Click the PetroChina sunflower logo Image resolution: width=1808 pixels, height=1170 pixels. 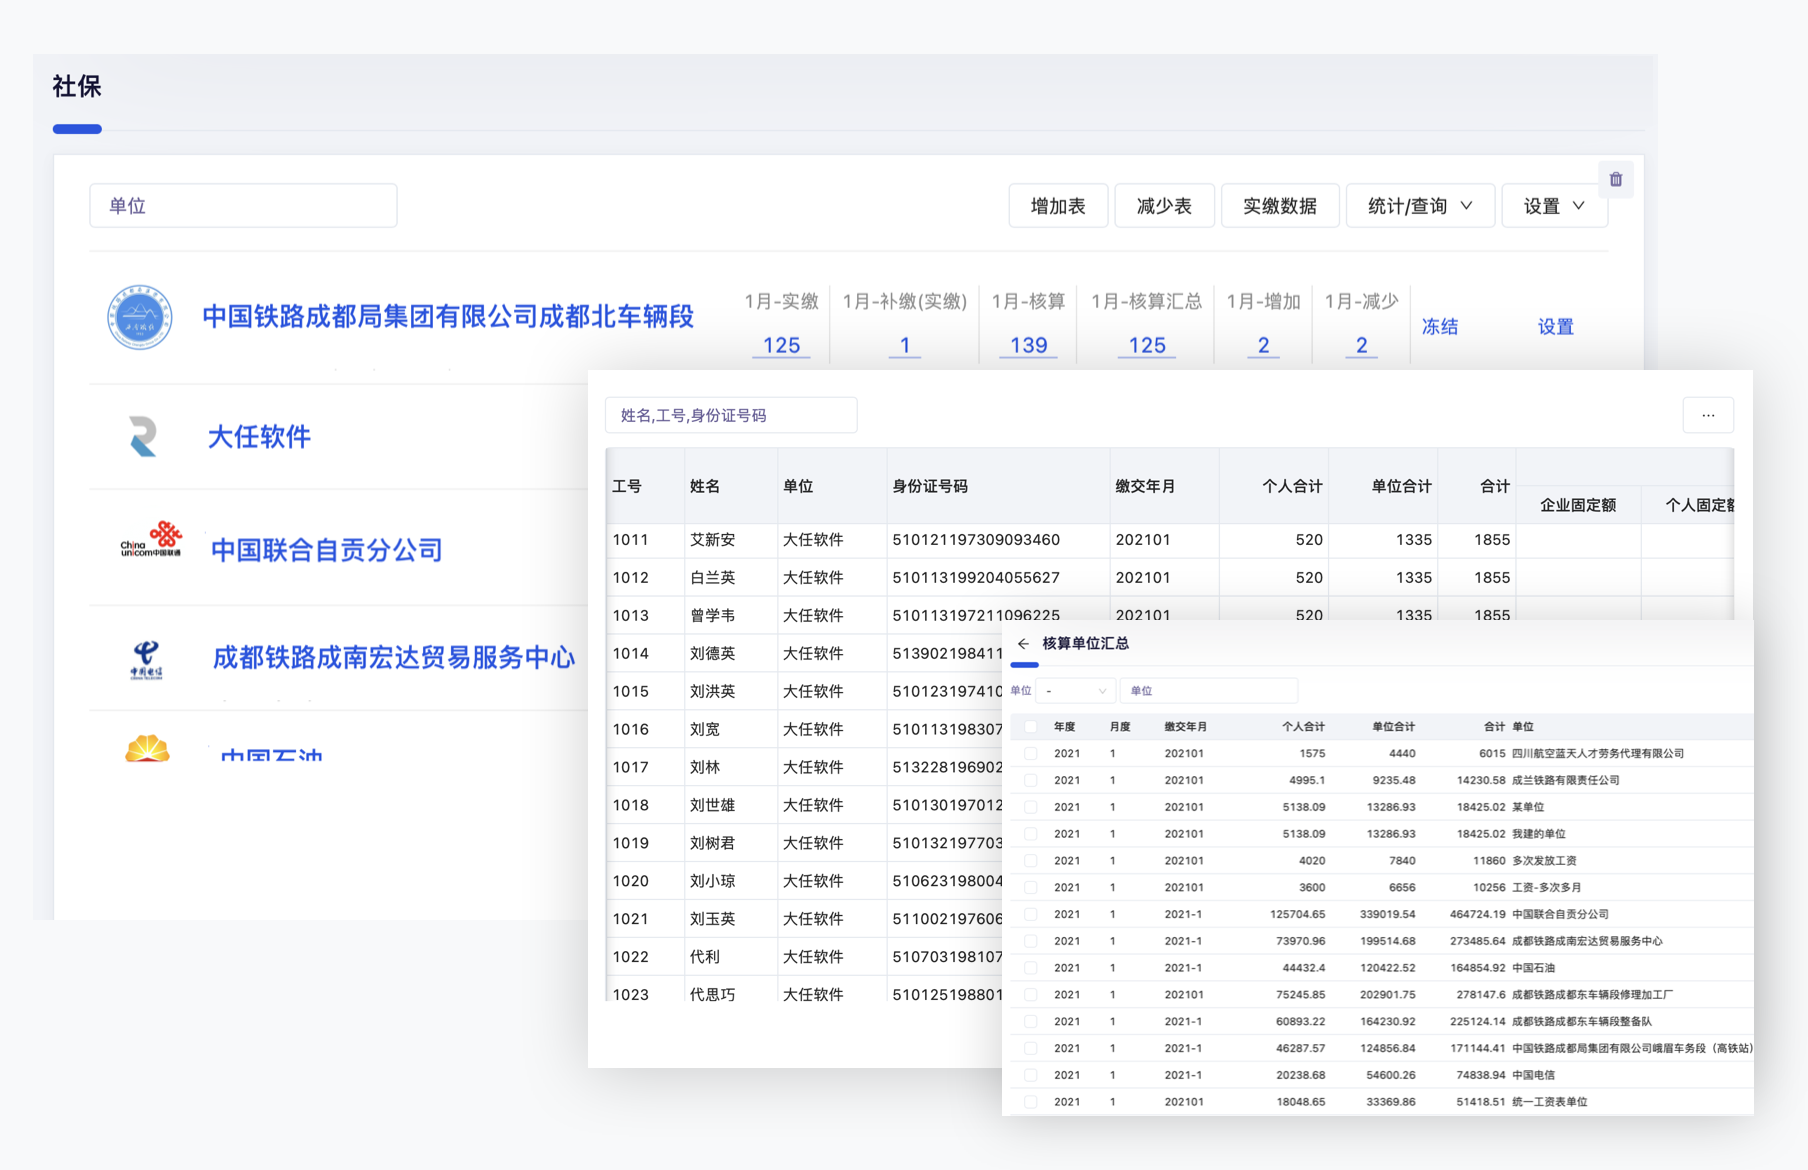[147, 748]
